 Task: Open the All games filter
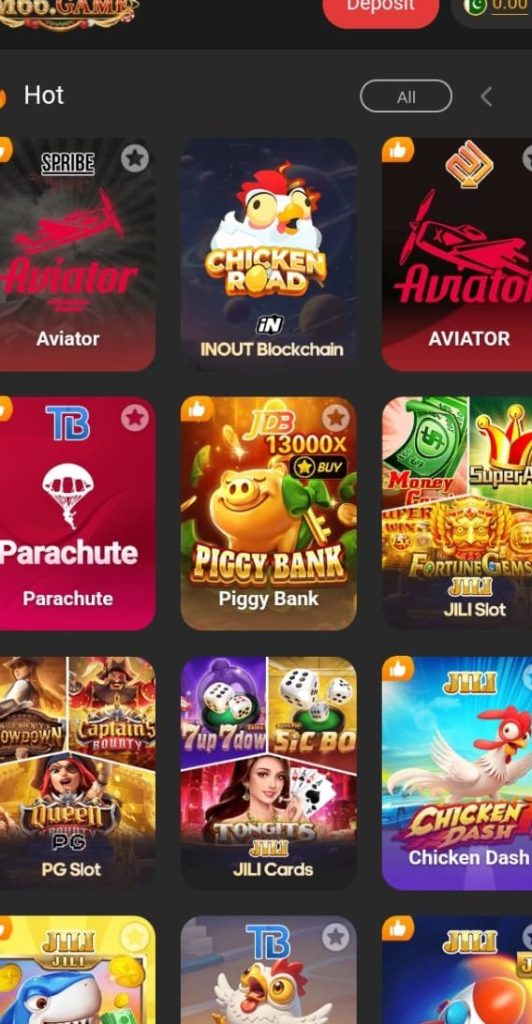tap(406, 97)
